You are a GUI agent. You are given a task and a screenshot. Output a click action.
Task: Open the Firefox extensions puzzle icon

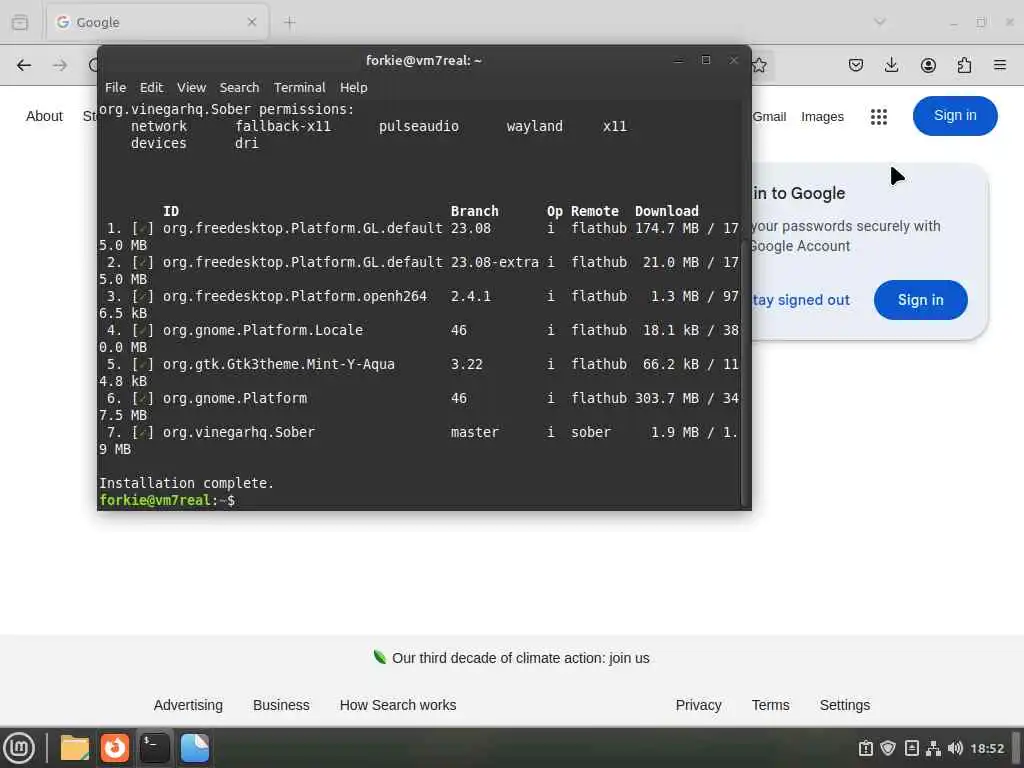pos(964,65)
